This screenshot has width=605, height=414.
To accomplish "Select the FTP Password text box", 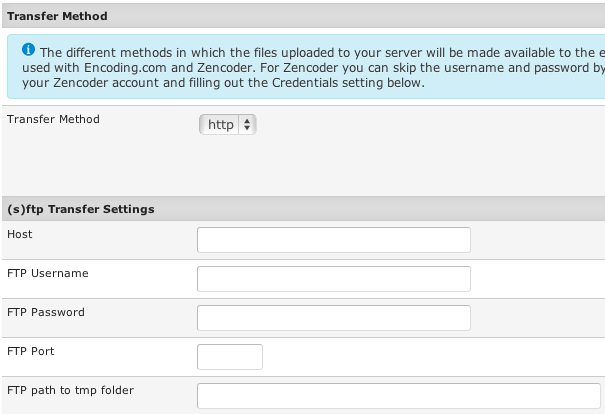I will [x=333, y=318].
